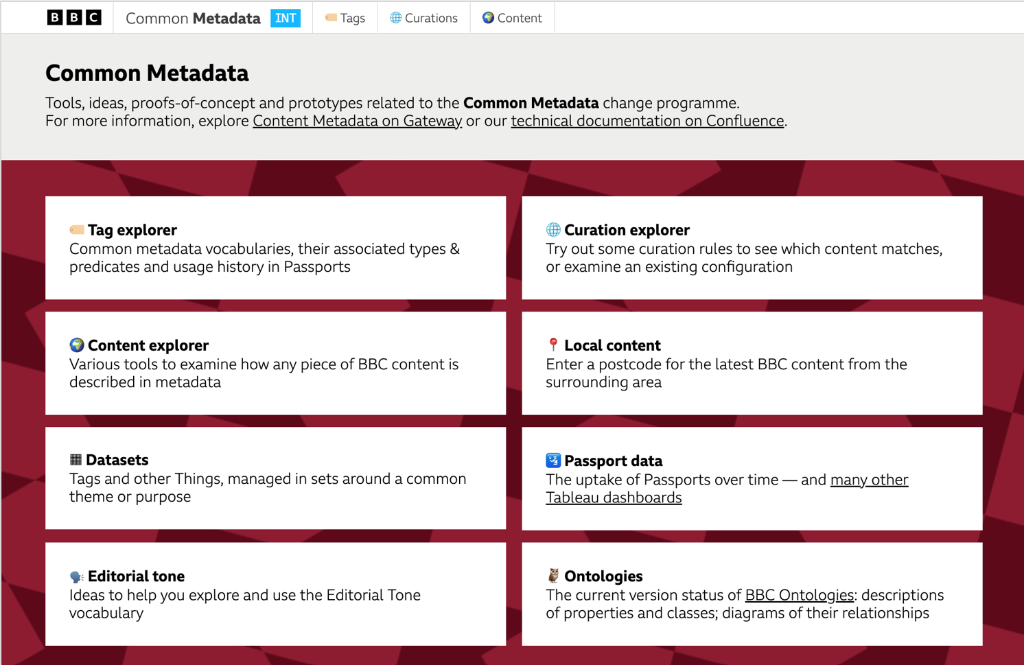This screenshot has height=665, width=1024.
Task: Click the owl icon on Ontologies card
Action: (x=553, y=576)
